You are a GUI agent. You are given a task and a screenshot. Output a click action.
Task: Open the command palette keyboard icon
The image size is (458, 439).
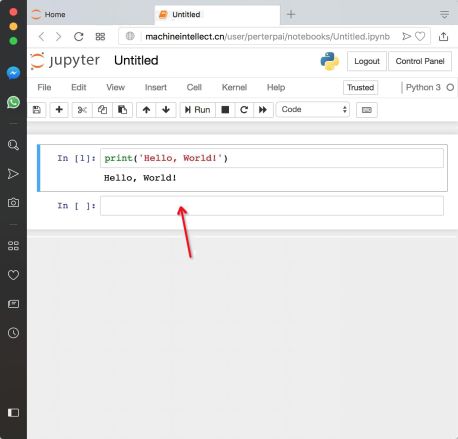tap(367, 110)
